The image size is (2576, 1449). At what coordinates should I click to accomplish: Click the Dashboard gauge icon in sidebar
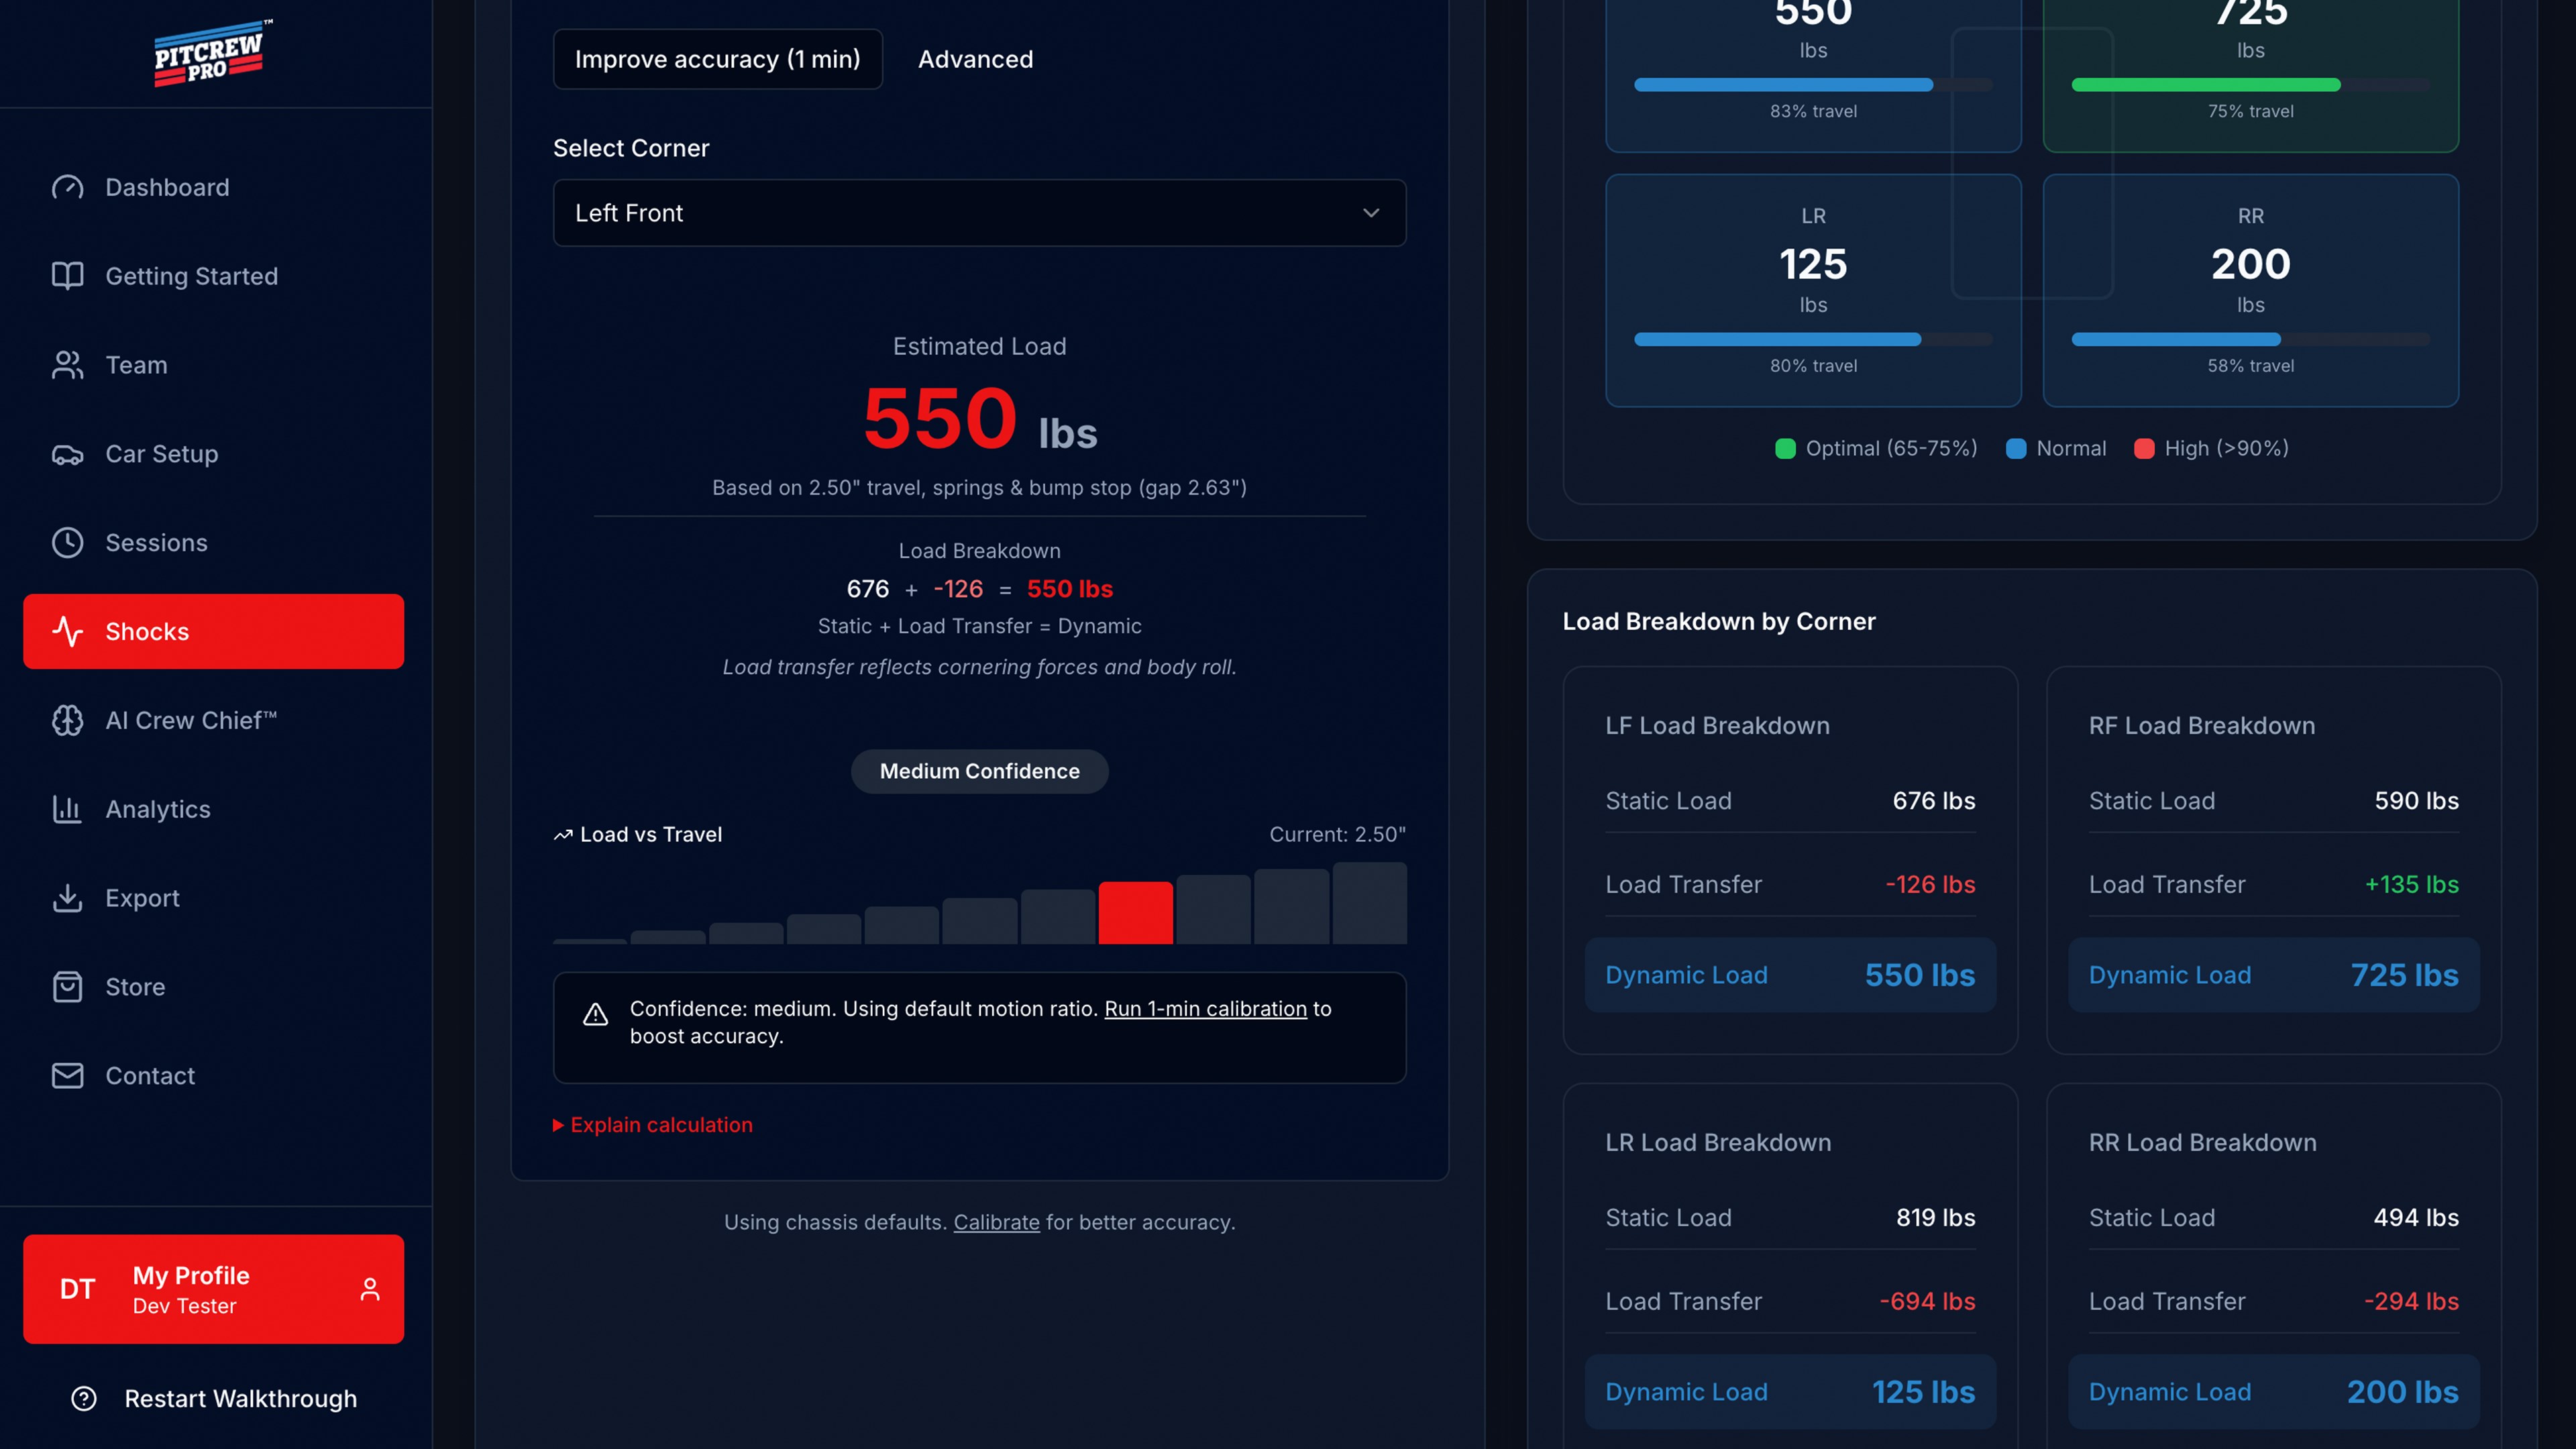pyautogui.click(x=67, y=187)
